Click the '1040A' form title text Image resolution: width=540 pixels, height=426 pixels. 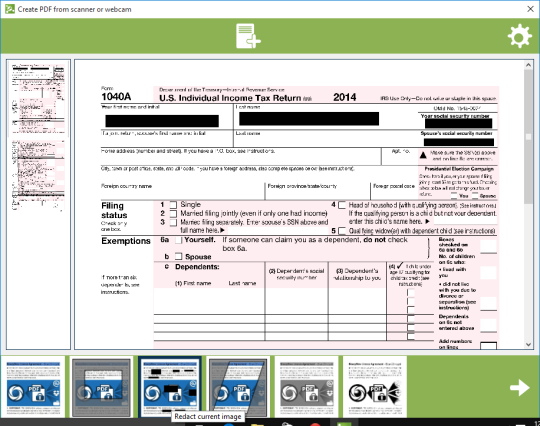[x=116, y=97]
